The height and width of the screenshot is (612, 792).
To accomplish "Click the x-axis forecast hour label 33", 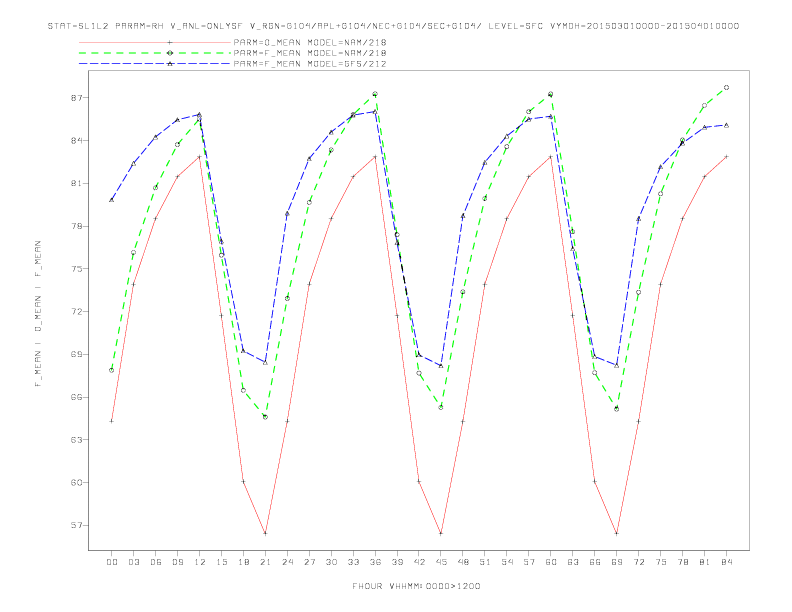I will pos(353,562).
